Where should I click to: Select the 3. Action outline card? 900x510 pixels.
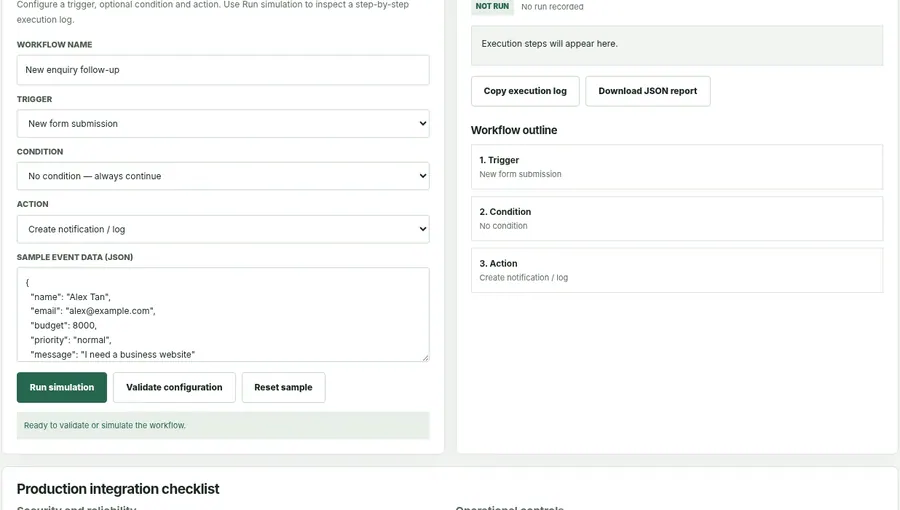[677, 270]
